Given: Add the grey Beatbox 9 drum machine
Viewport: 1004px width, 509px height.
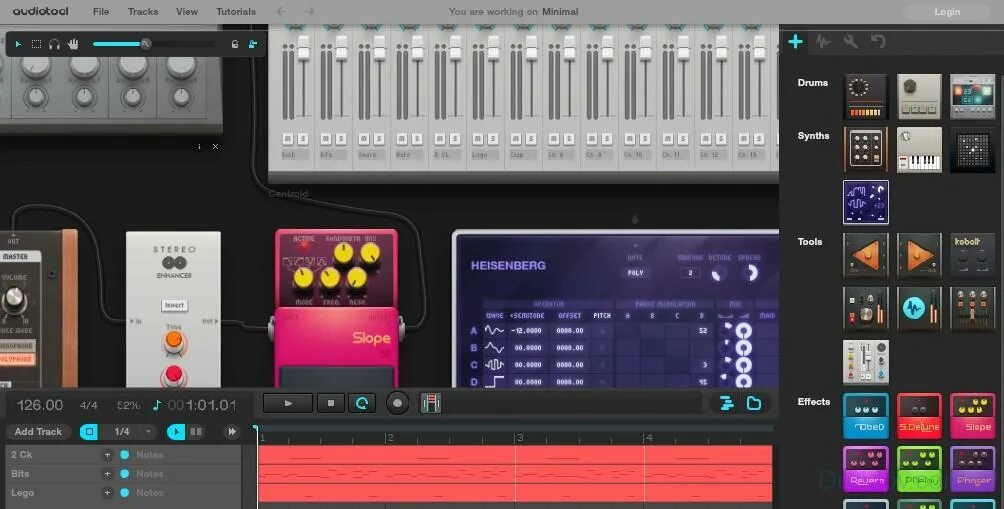Looking at the screenshot, I should (919, 97).
